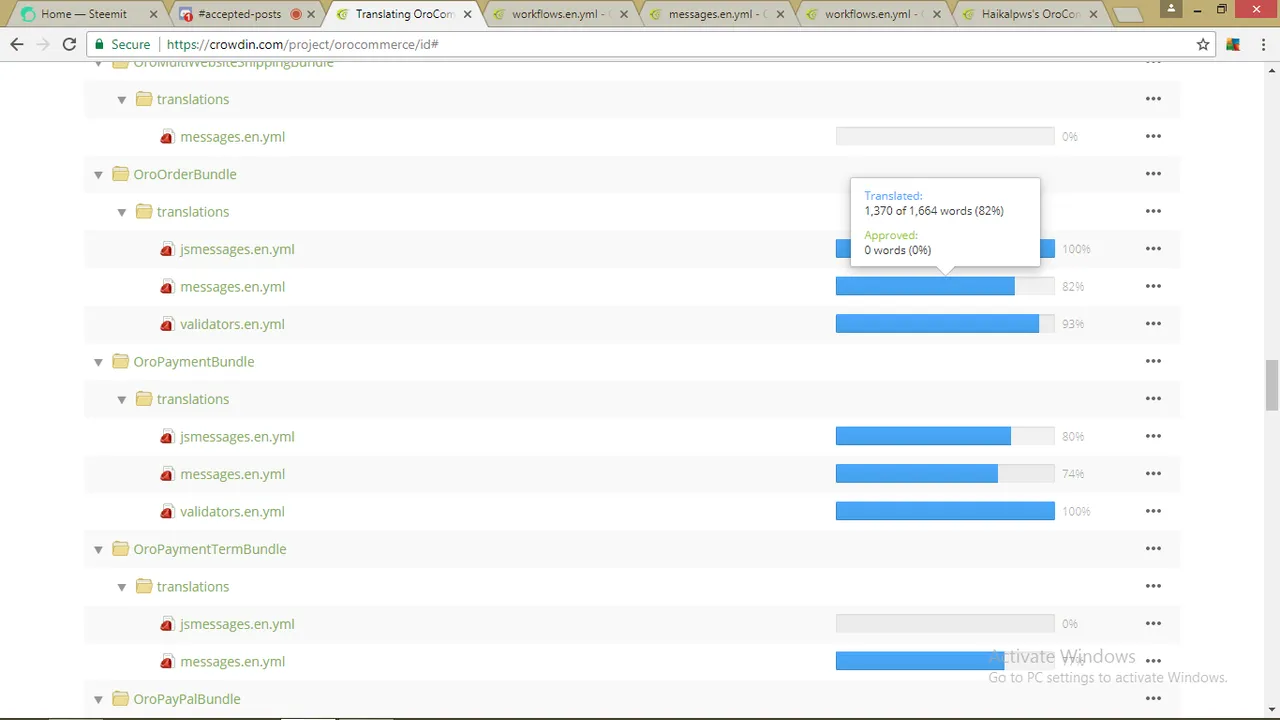Click the address bar URL
Image resolution: width=1280 pixels, height=720 pixels.
(302, 44)
